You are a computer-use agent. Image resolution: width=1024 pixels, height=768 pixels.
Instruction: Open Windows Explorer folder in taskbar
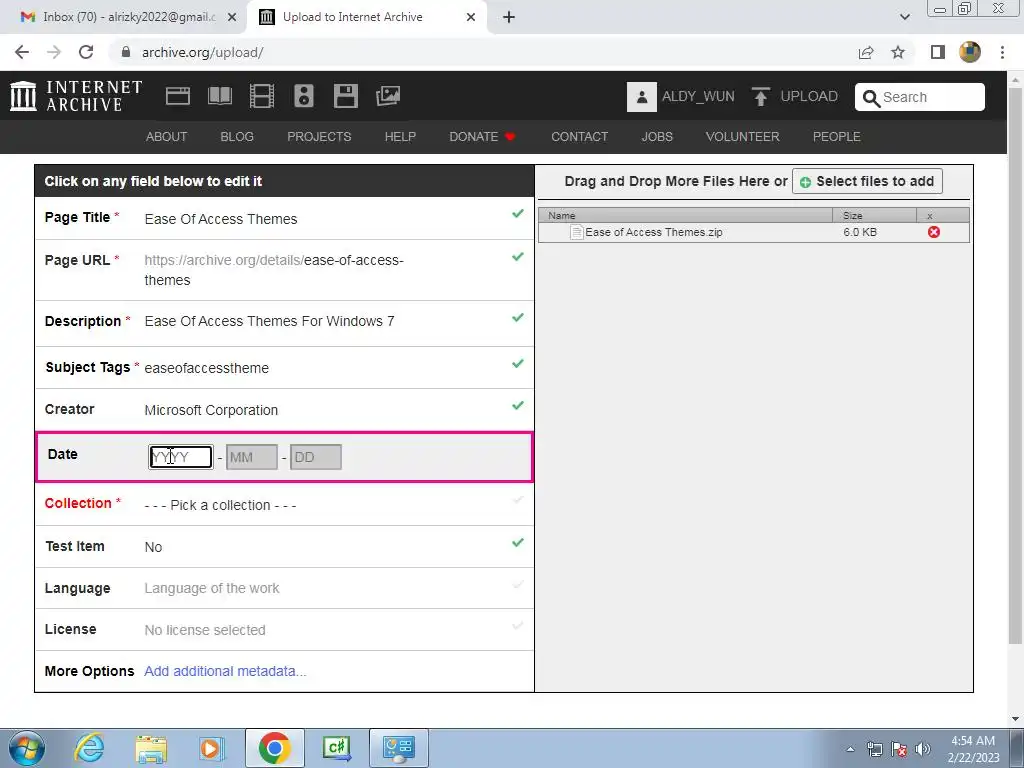(151, 748)
